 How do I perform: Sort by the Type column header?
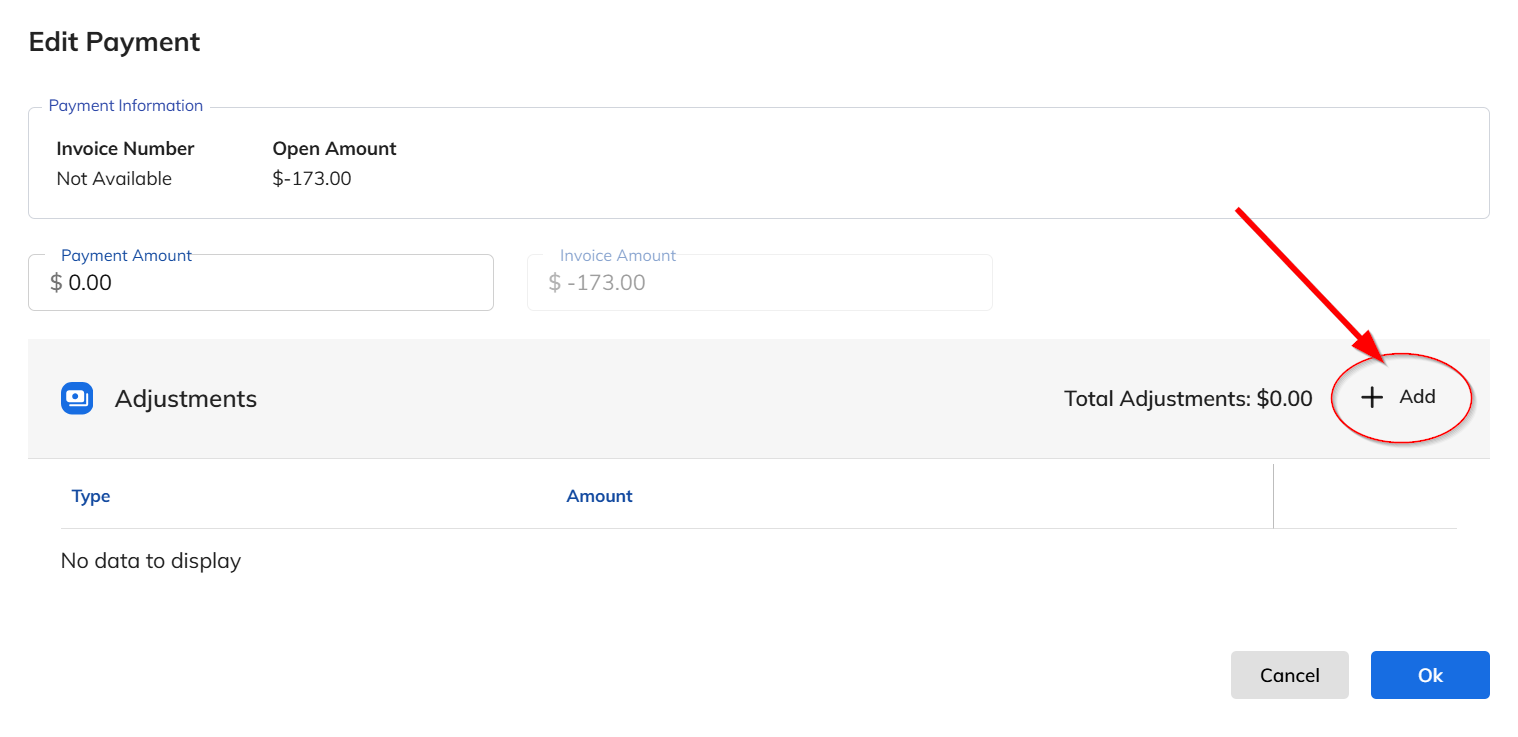tap(91, 496)
